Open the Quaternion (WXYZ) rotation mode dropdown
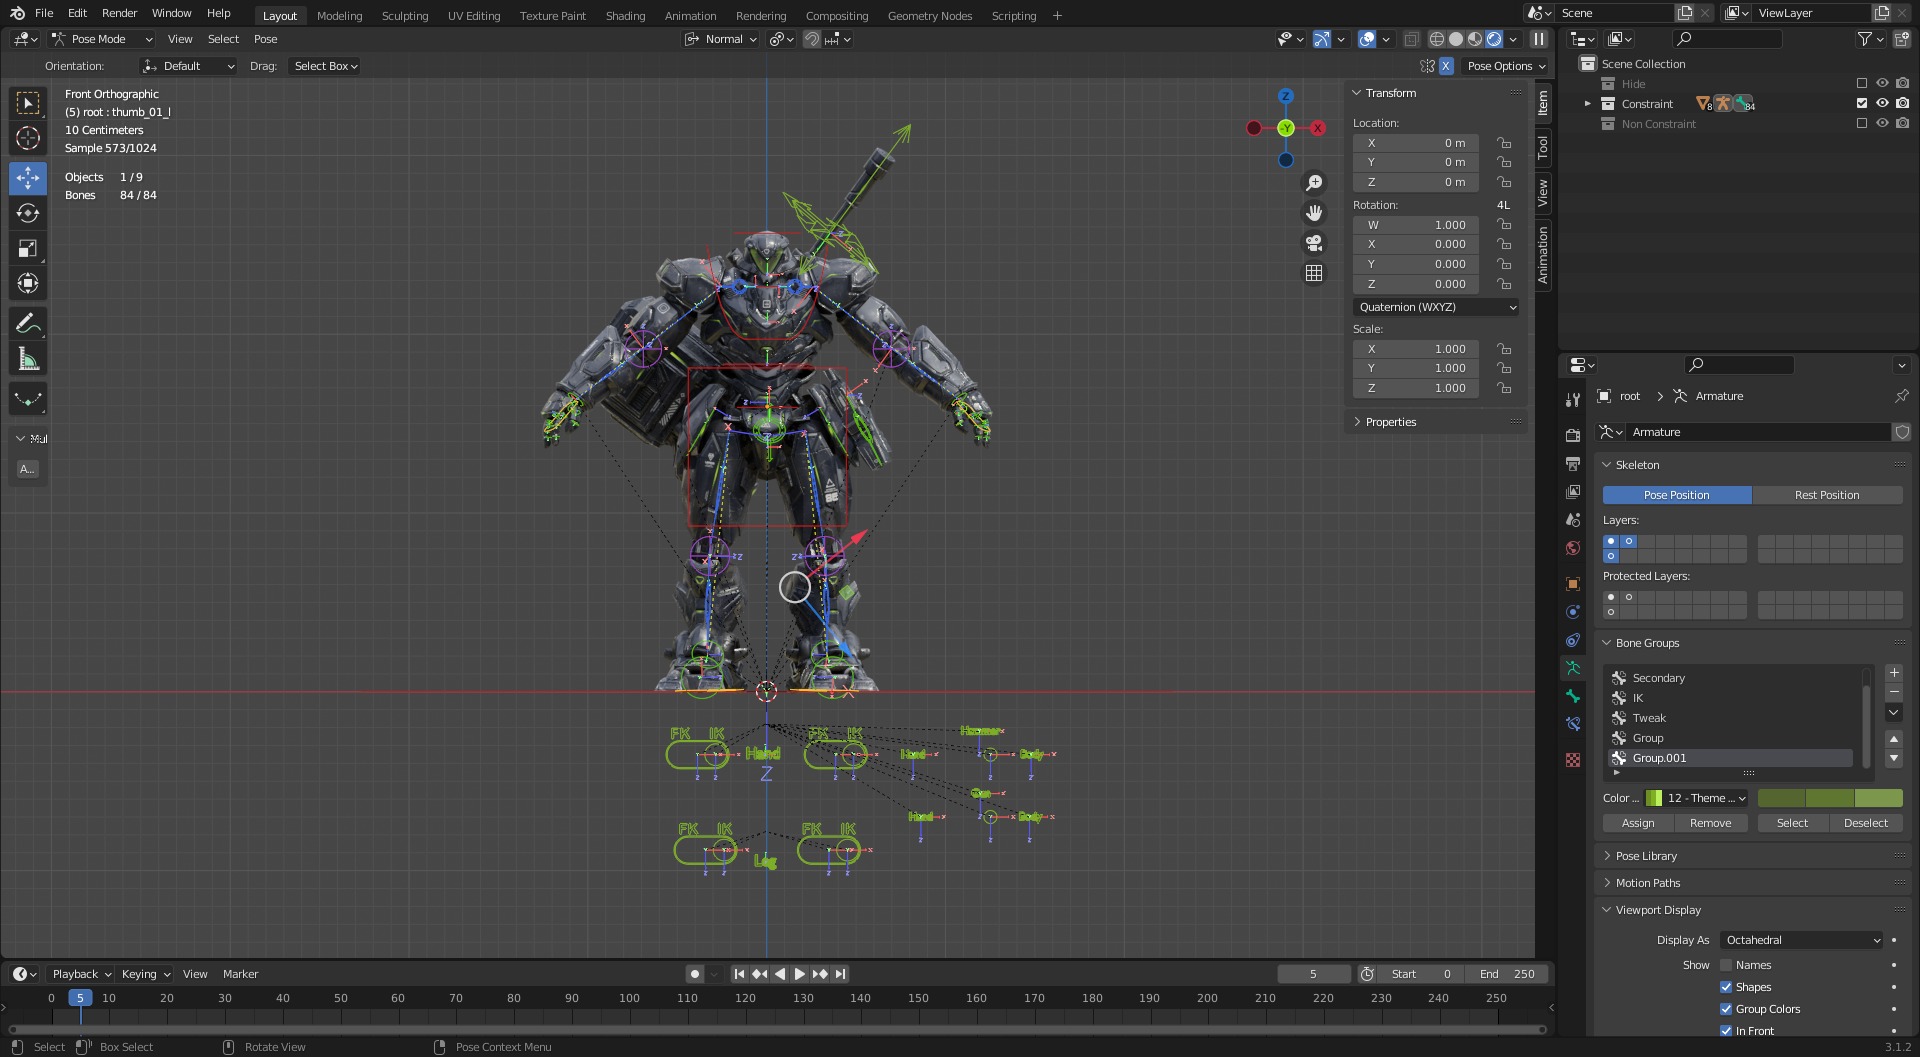Image resolution: width=1920 pixels, height=1057 pixels. pyautogui.click(x=1437, y=307)
